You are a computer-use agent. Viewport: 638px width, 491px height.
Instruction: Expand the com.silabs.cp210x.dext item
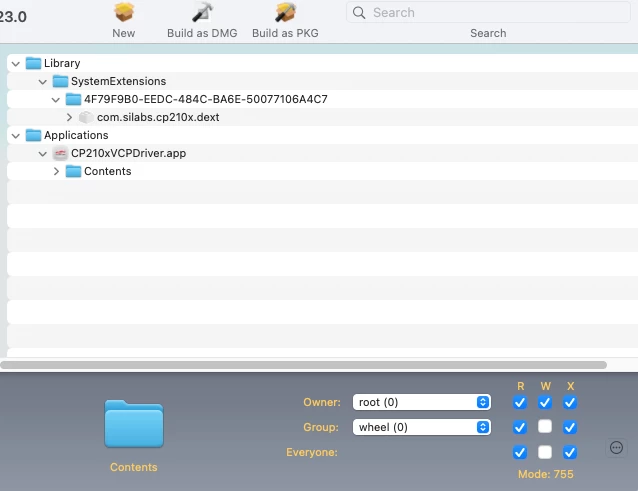tap(69, 117)
